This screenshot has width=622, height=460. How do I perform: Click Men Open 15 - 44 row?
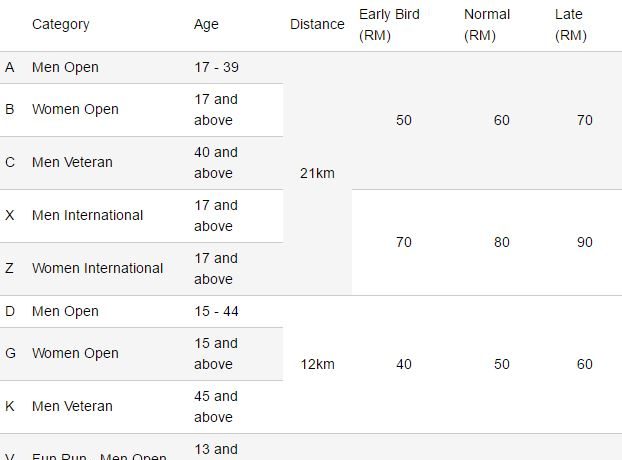(142, 312)
